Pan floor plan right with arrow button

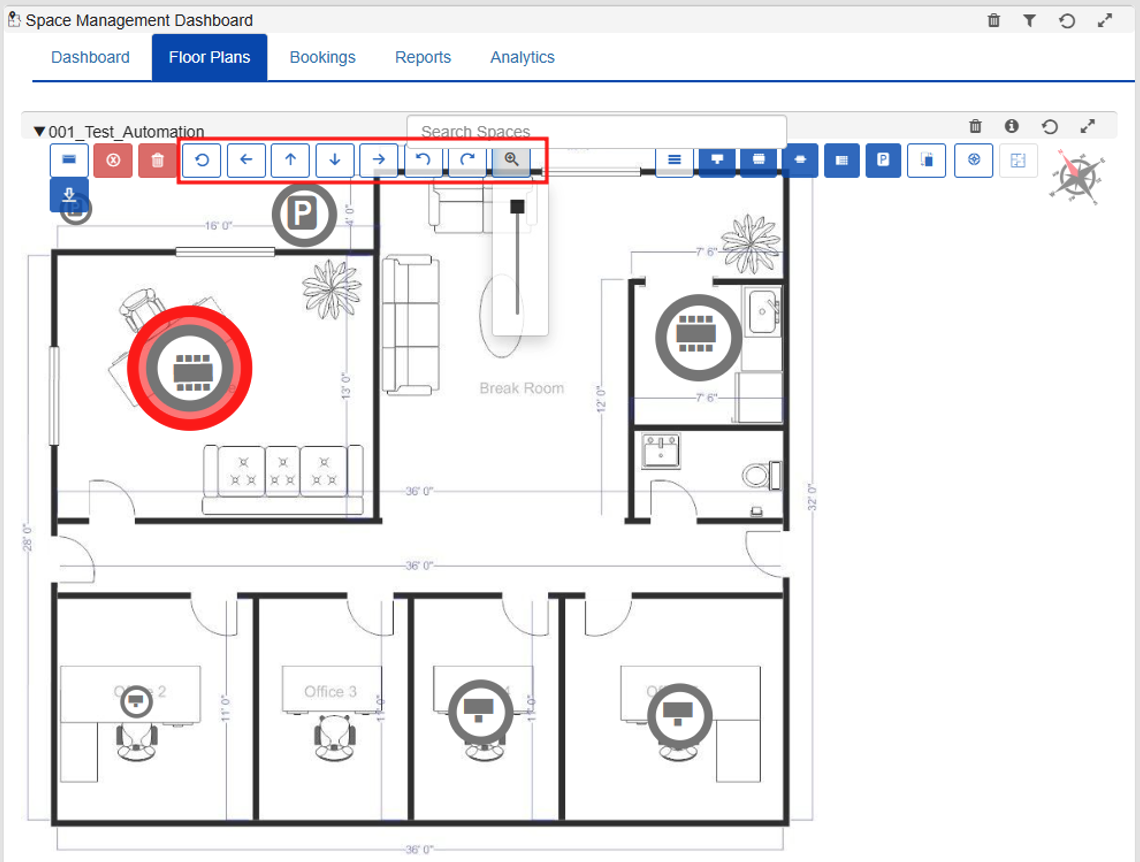click(379, 160)
